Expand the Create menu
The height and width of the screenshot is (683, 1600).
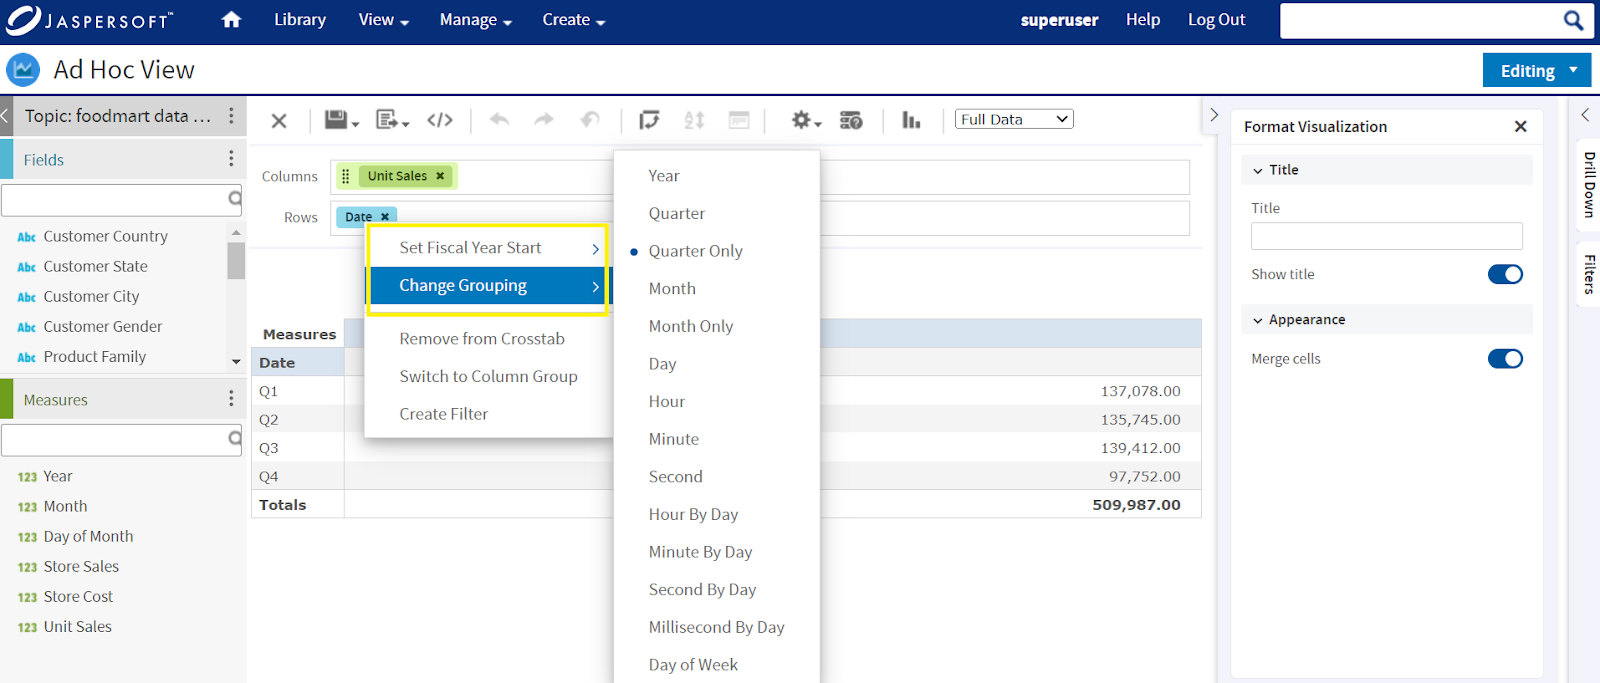point(574,20)
